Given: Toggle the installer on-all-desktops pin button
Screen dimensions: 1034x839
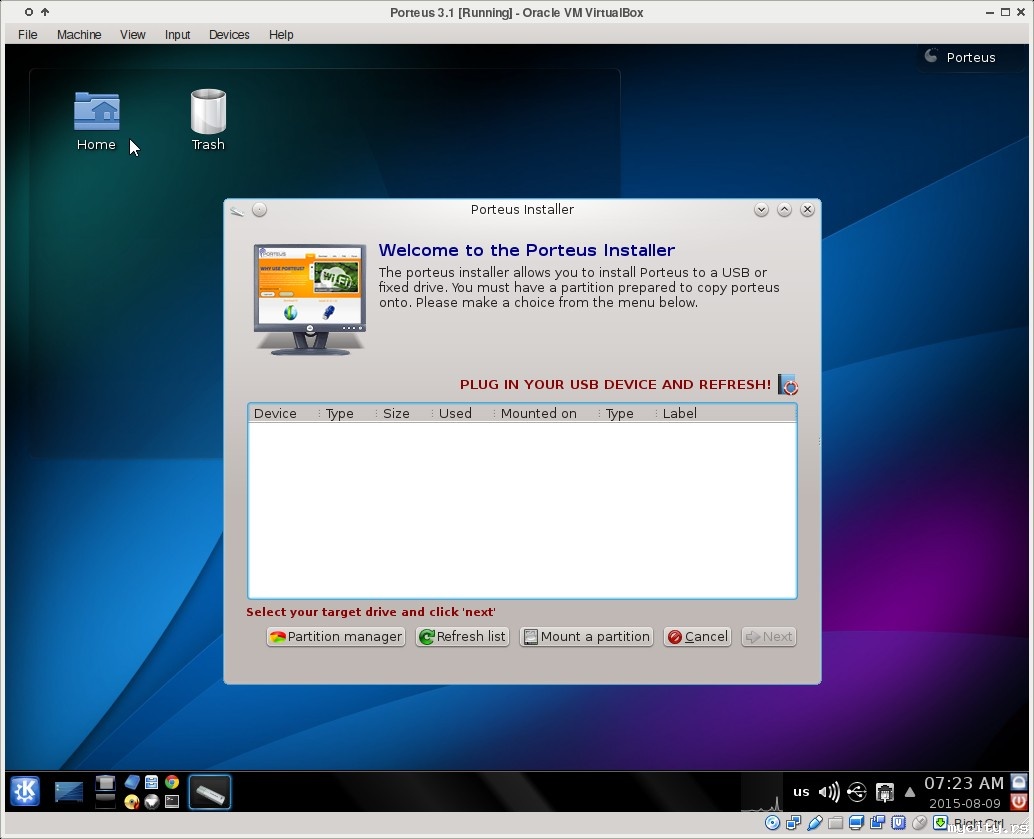Looking at the screenshot, I should point(260,210).
